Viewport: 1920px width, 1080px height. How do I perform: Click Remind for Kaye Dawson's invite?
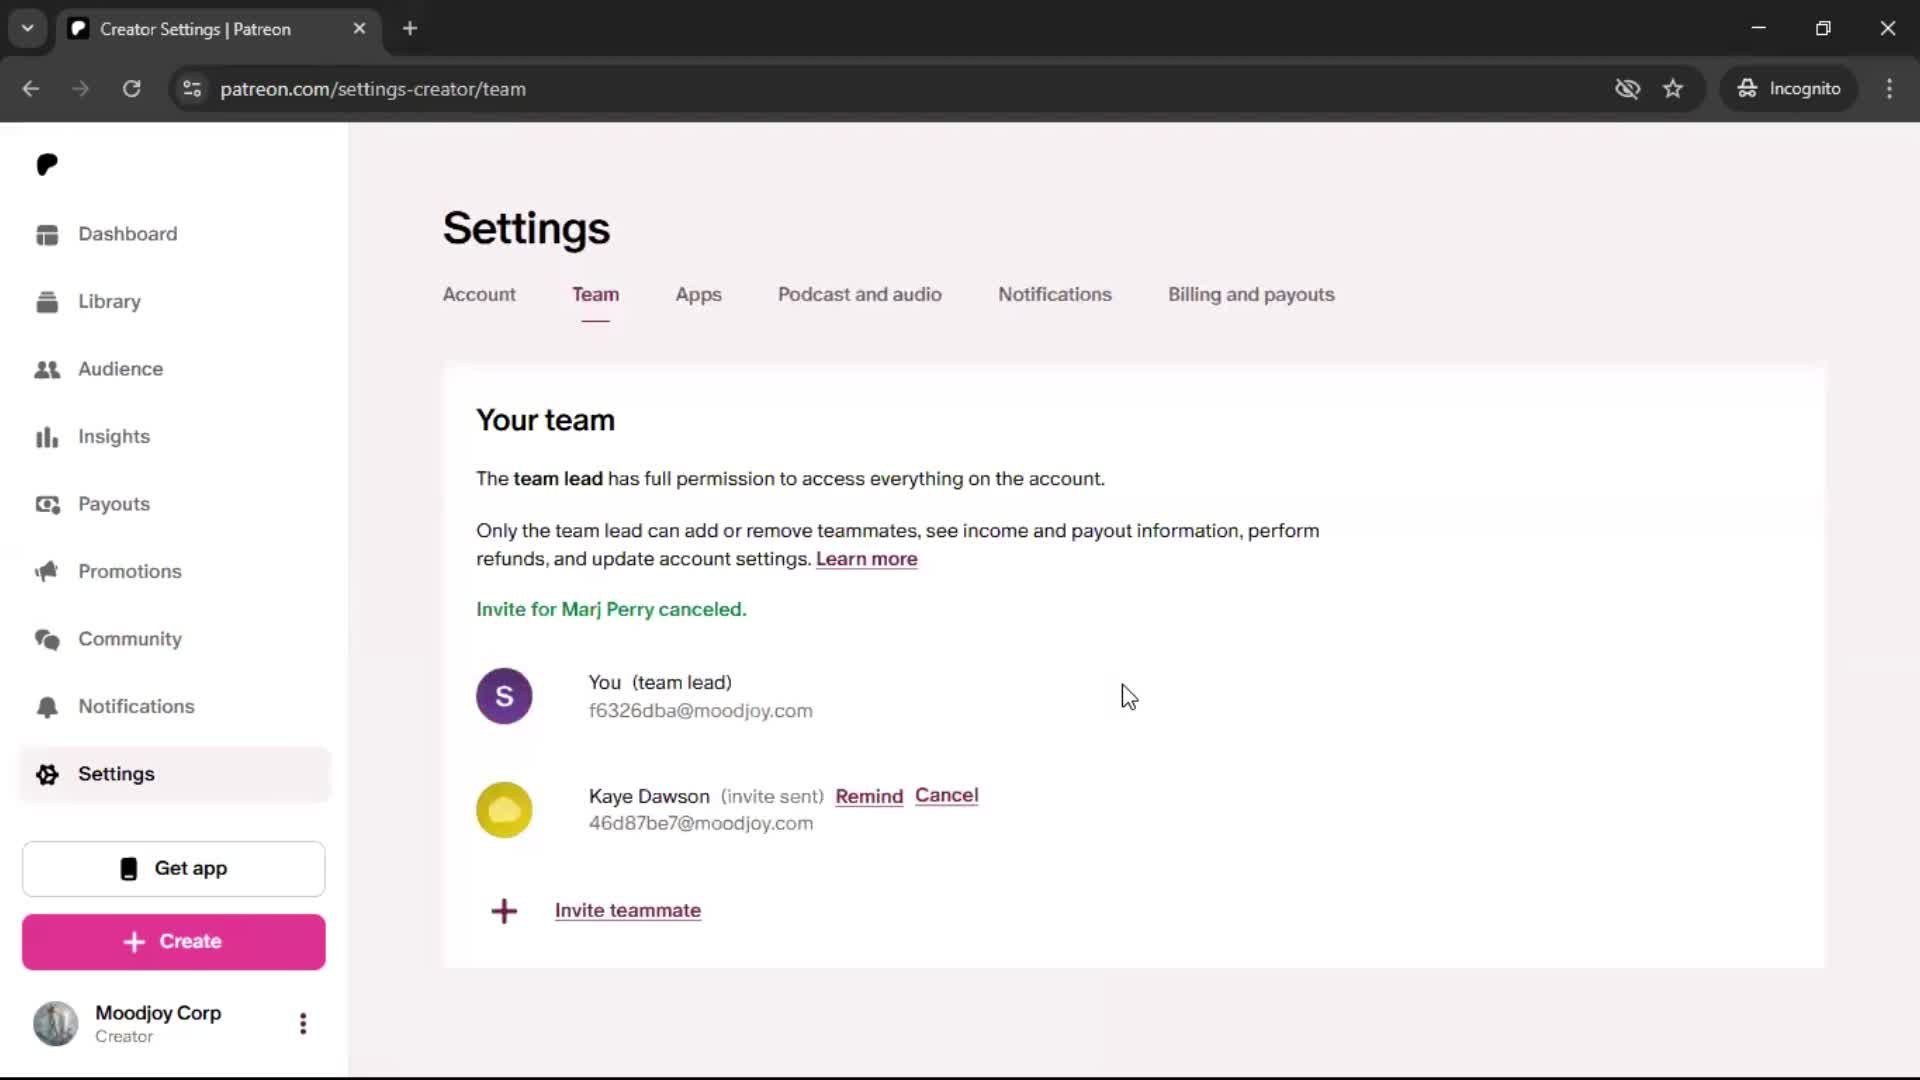point(869,797)
